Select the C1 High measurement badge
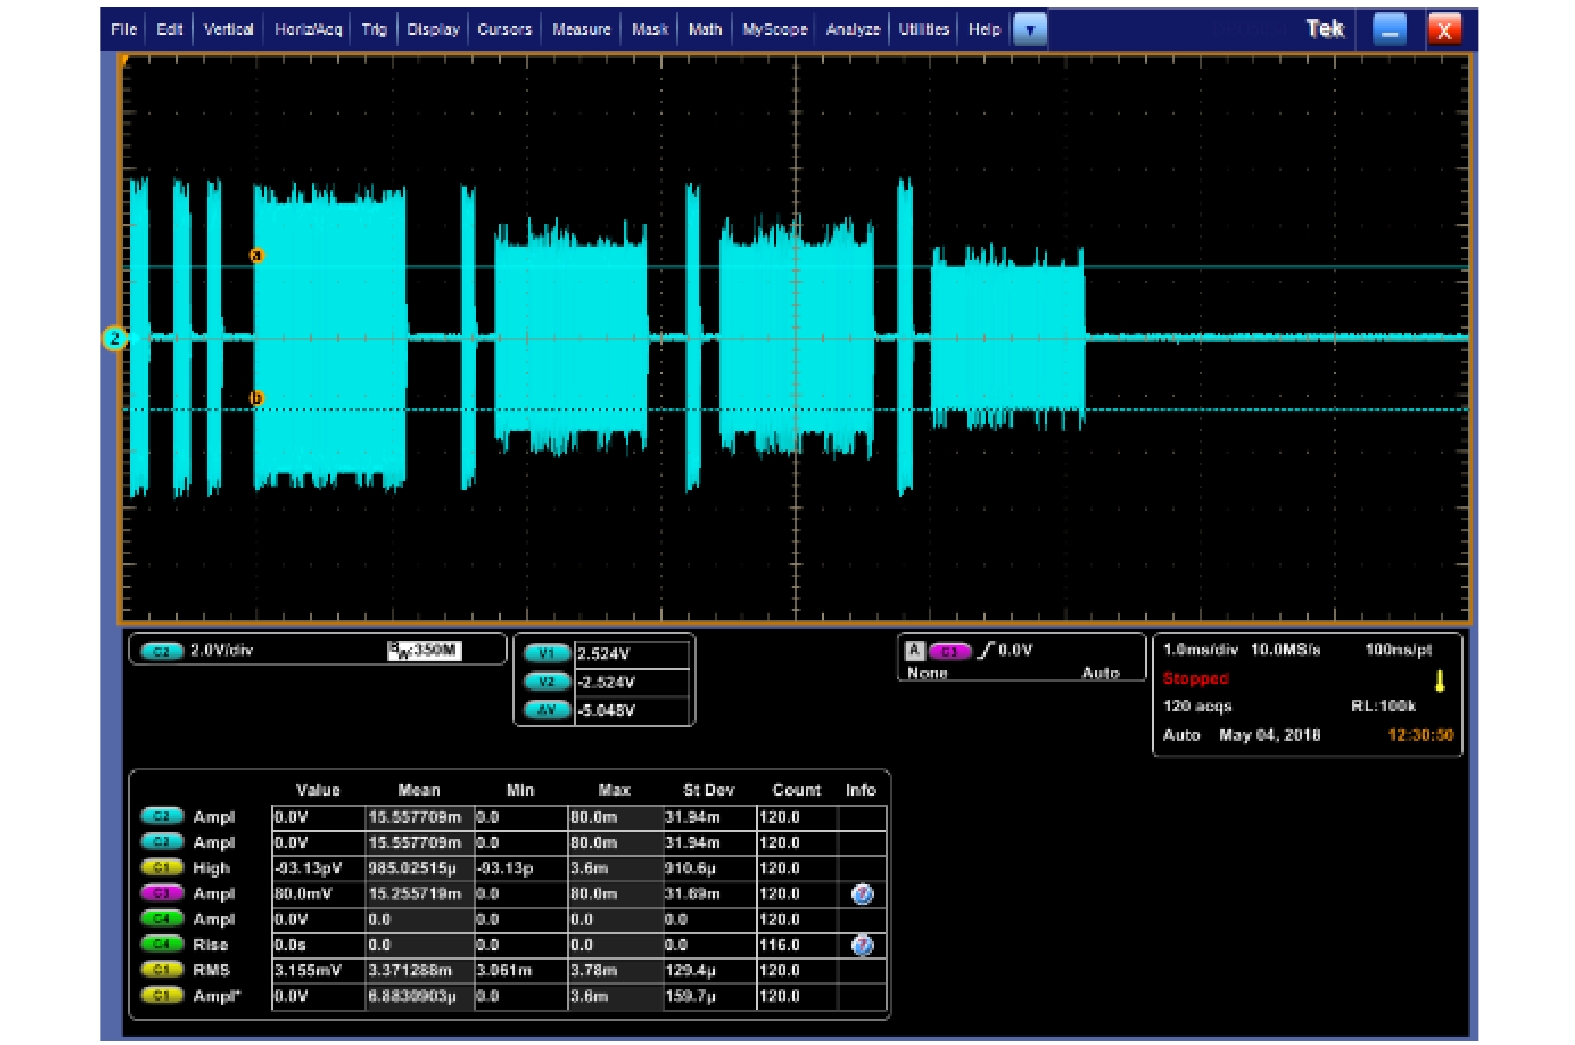The height and width of the screenshot is (1045, 1575). [161, 868]
